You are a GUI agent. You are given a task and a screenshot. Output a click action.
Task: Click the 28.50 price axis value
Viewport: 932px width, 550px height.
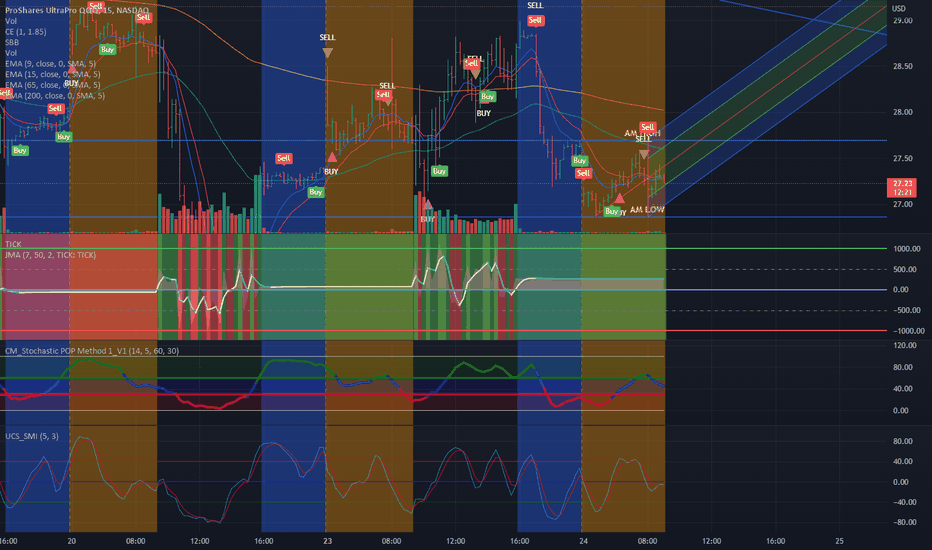click(x=902, y=67)
